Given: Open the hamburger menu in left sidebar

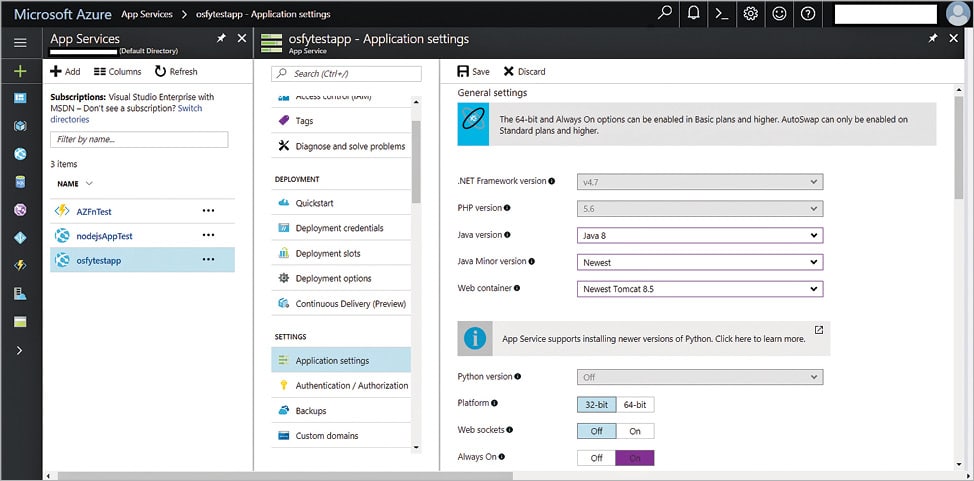Looking at the screenshot, I should tap(20, 43).
